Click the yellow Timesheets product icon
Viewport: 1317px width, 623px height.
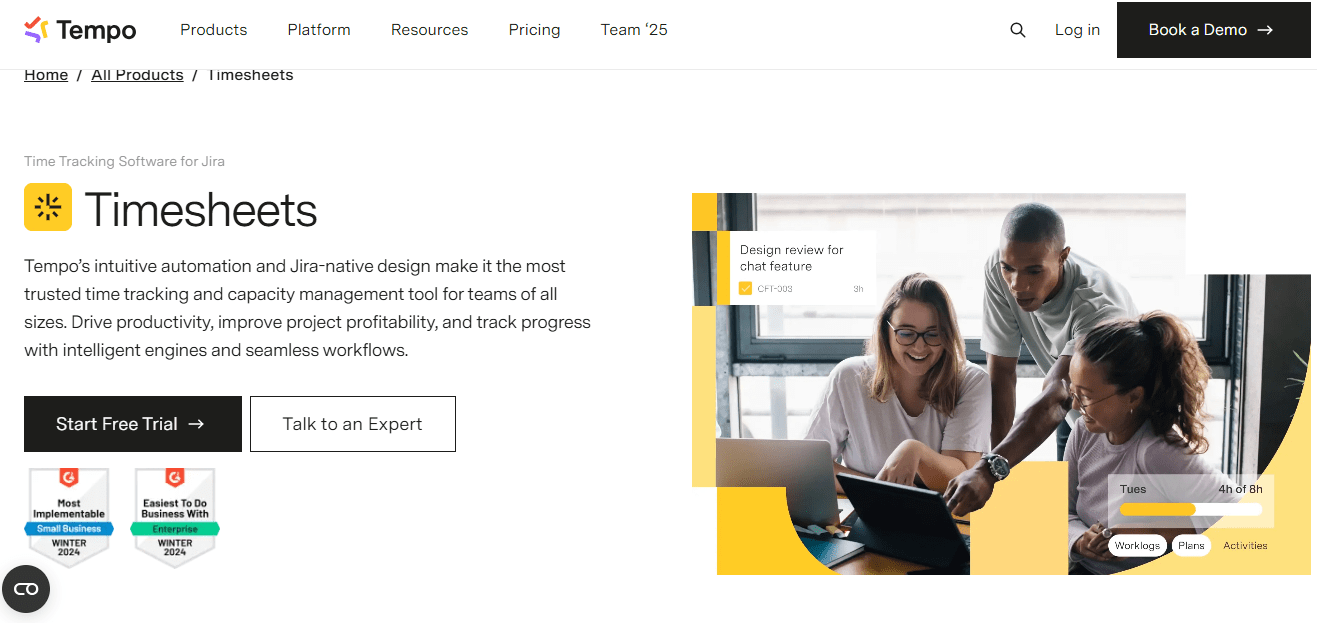48,207
